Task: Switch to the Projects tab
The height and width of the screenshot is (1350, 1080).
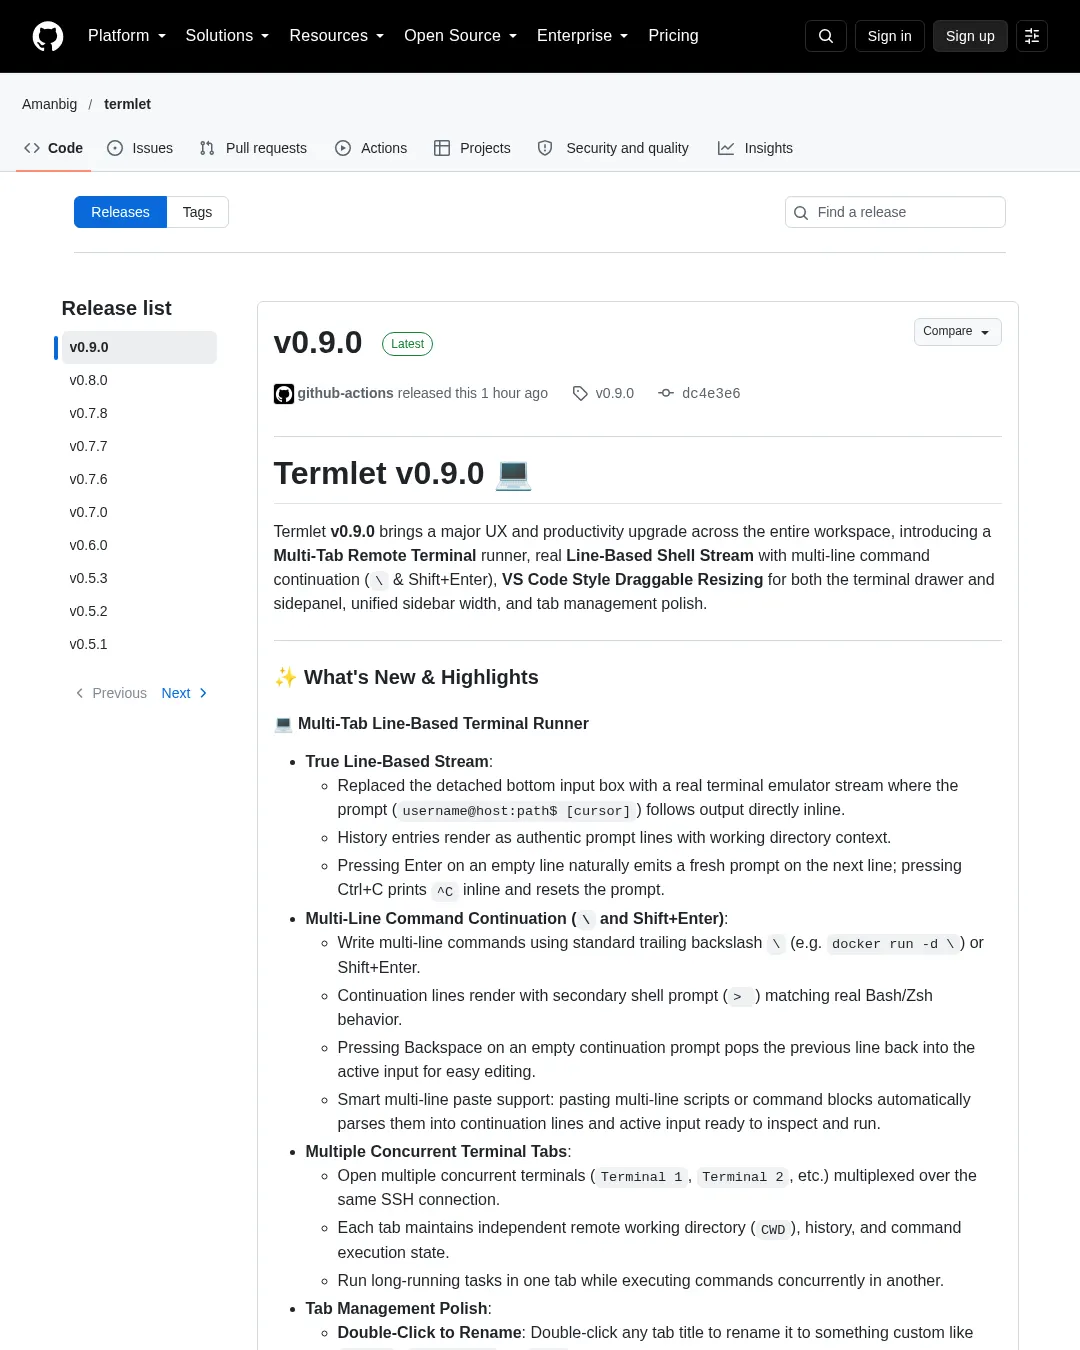Action: (472, 148)
